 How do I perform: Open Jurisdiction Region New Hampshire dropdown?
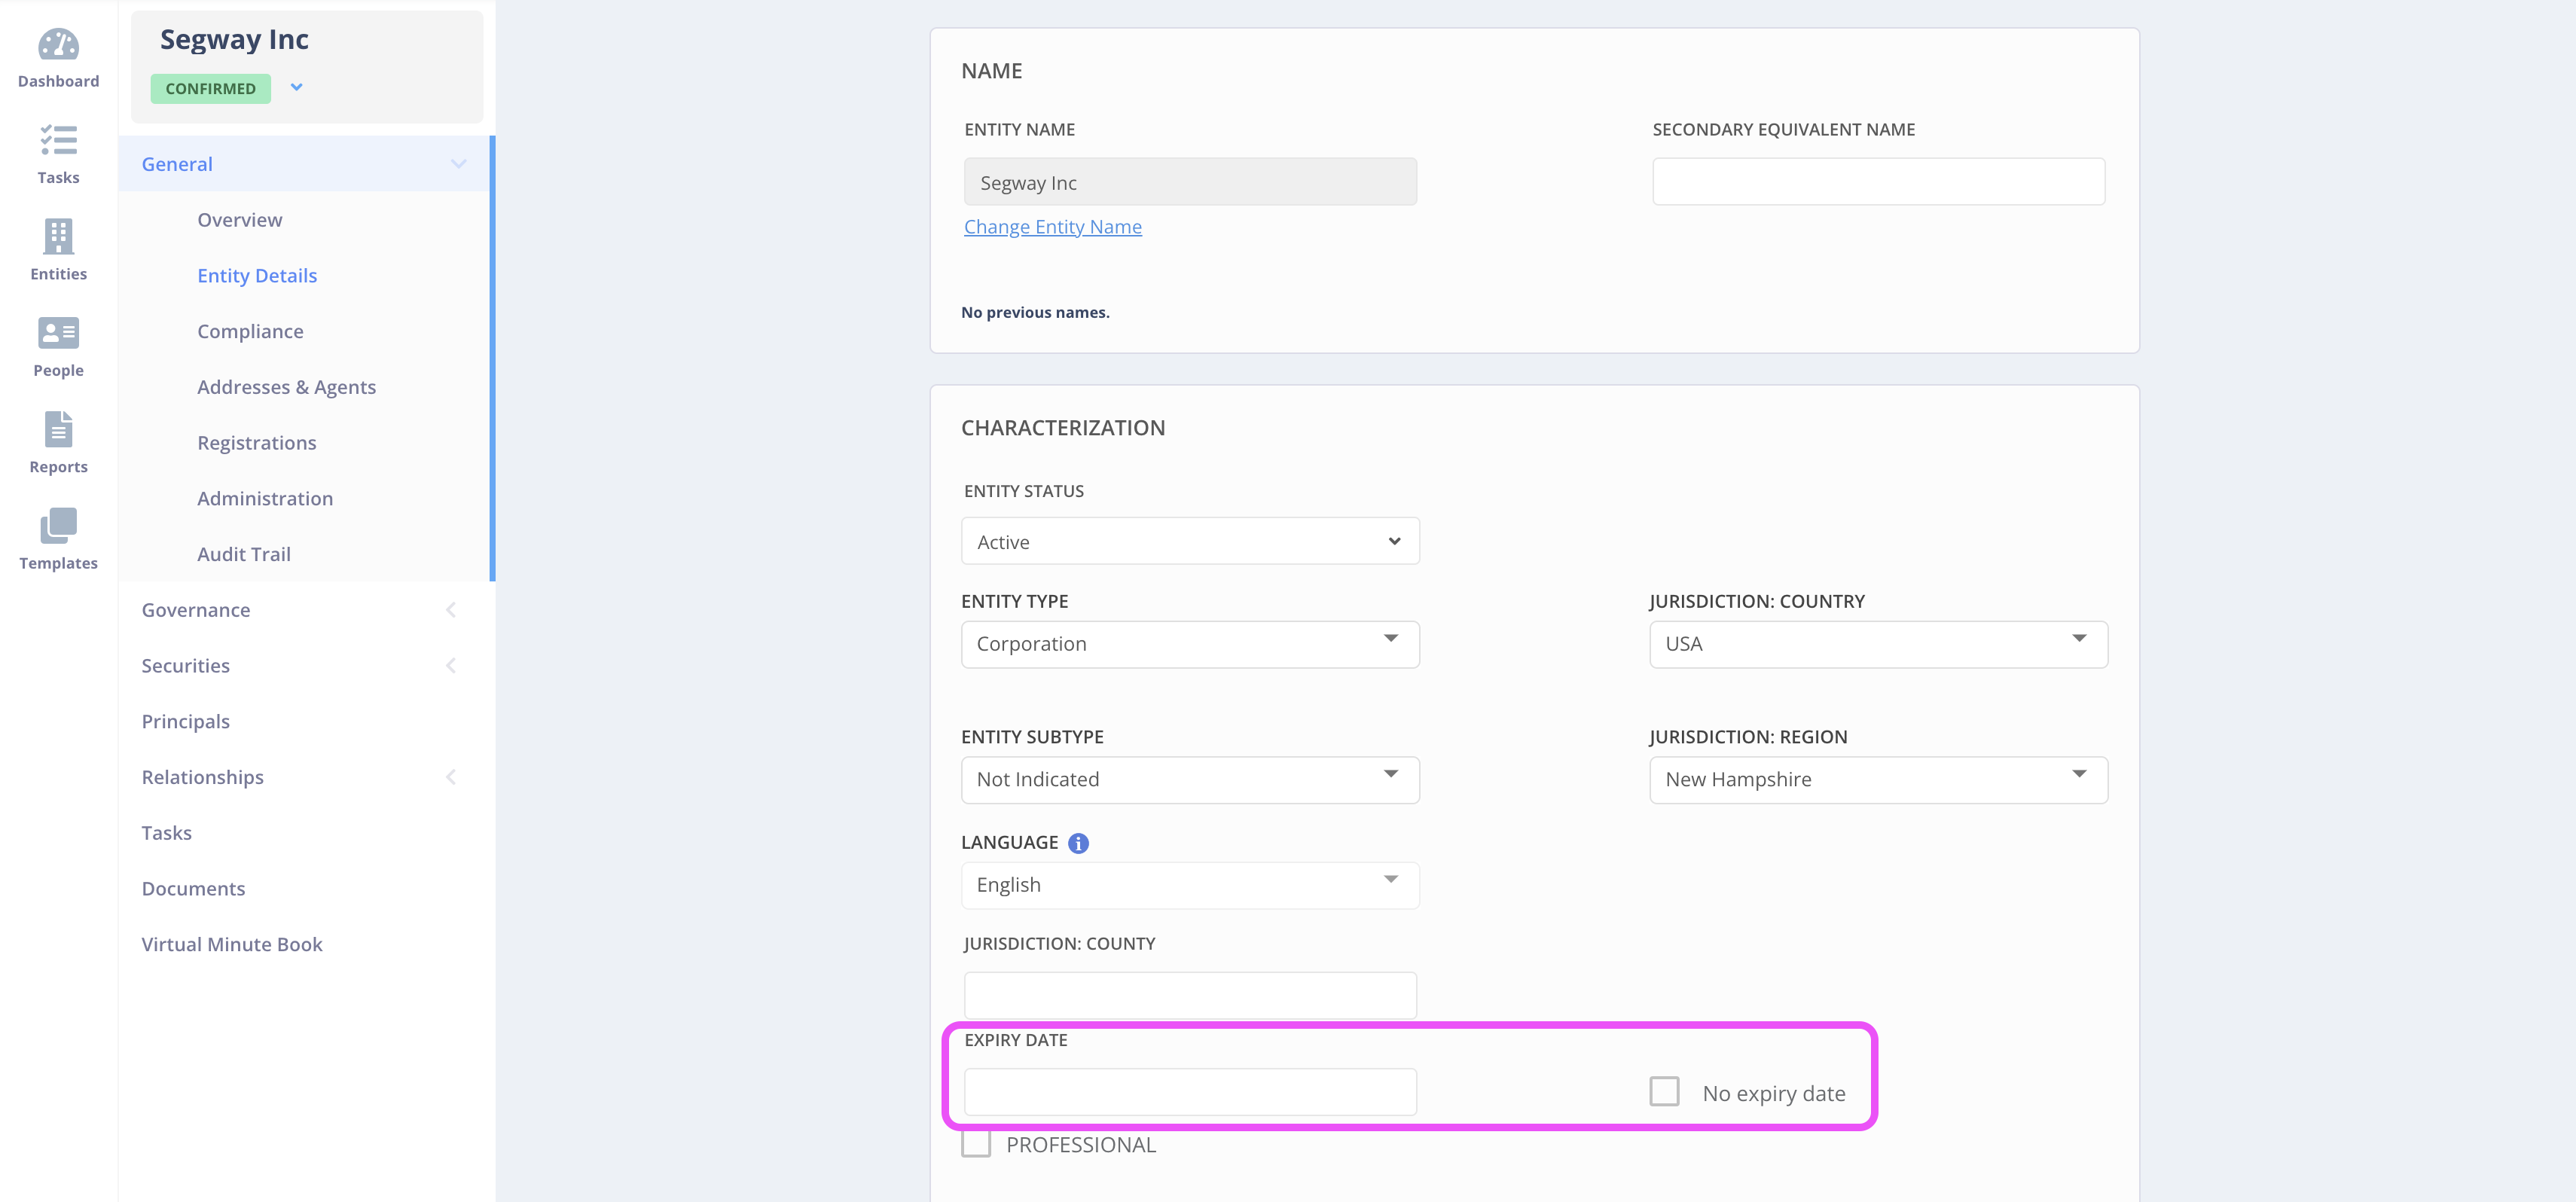pos(1877,780)
